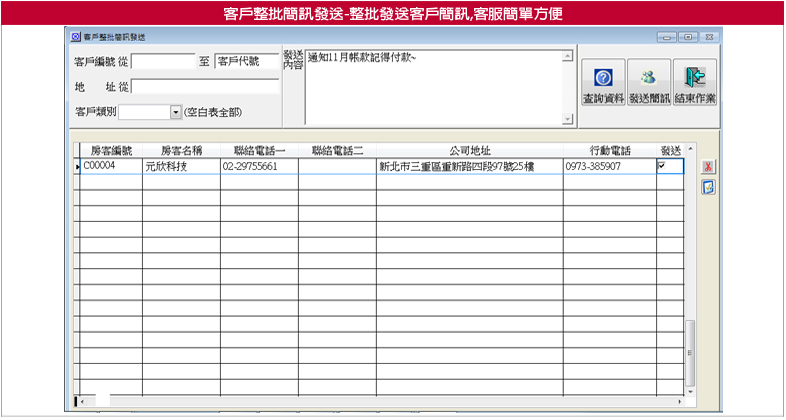Click the 客戶代號 end range field
Screen dimensions: 786x420
tap(246, 62)
